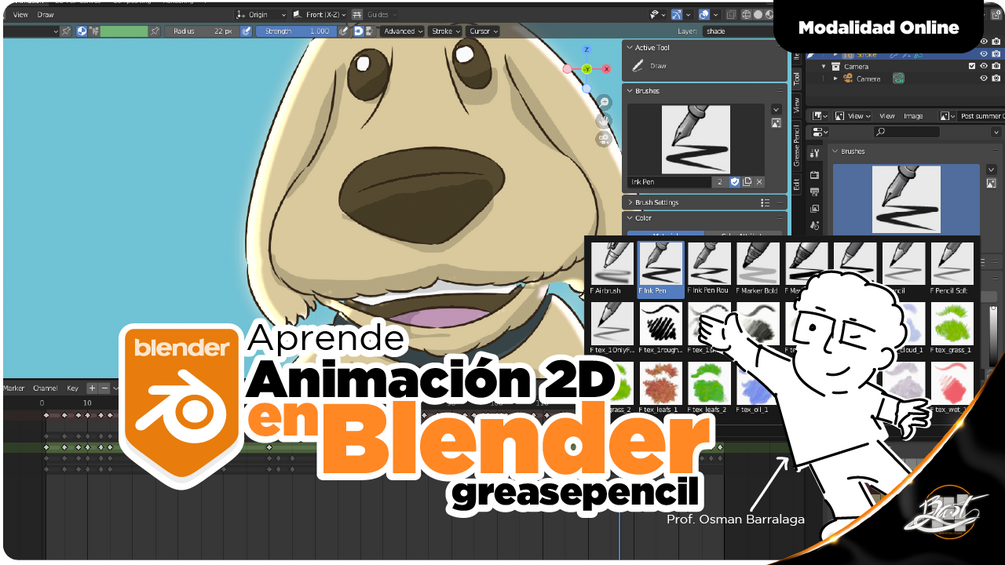The height and width of the screenshot is (565, 1005).
Task: Click the Ink Pen brush preview in sidebar
Action: [x=695, y=139]
